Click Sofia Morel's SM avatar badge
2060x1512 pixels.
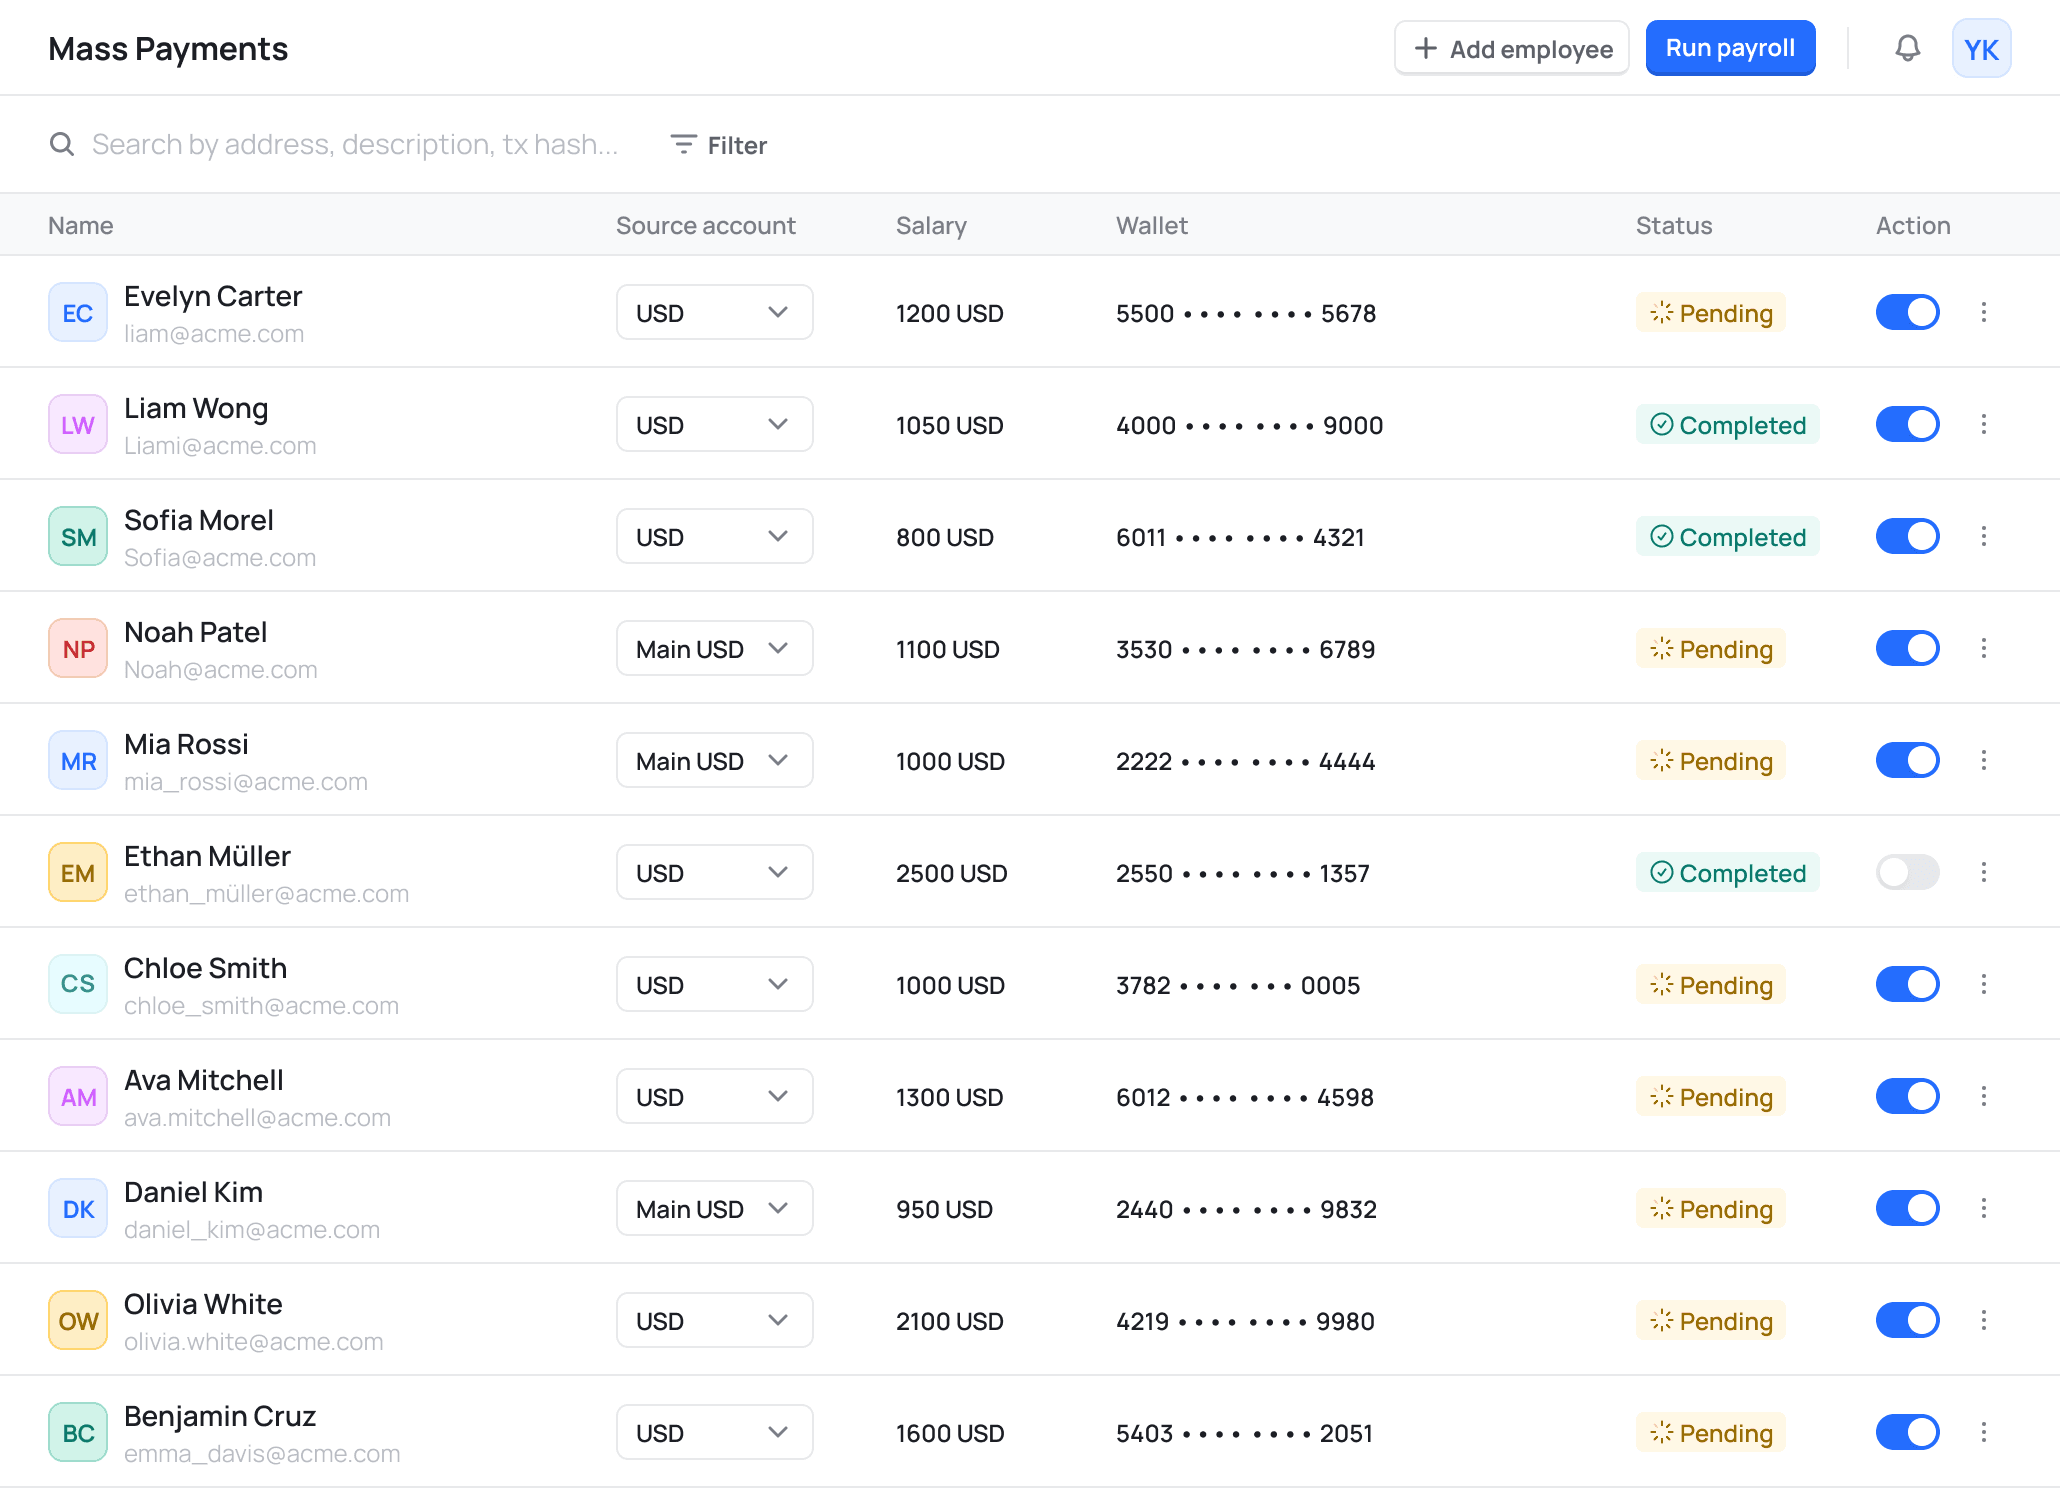tap(77, 536)
